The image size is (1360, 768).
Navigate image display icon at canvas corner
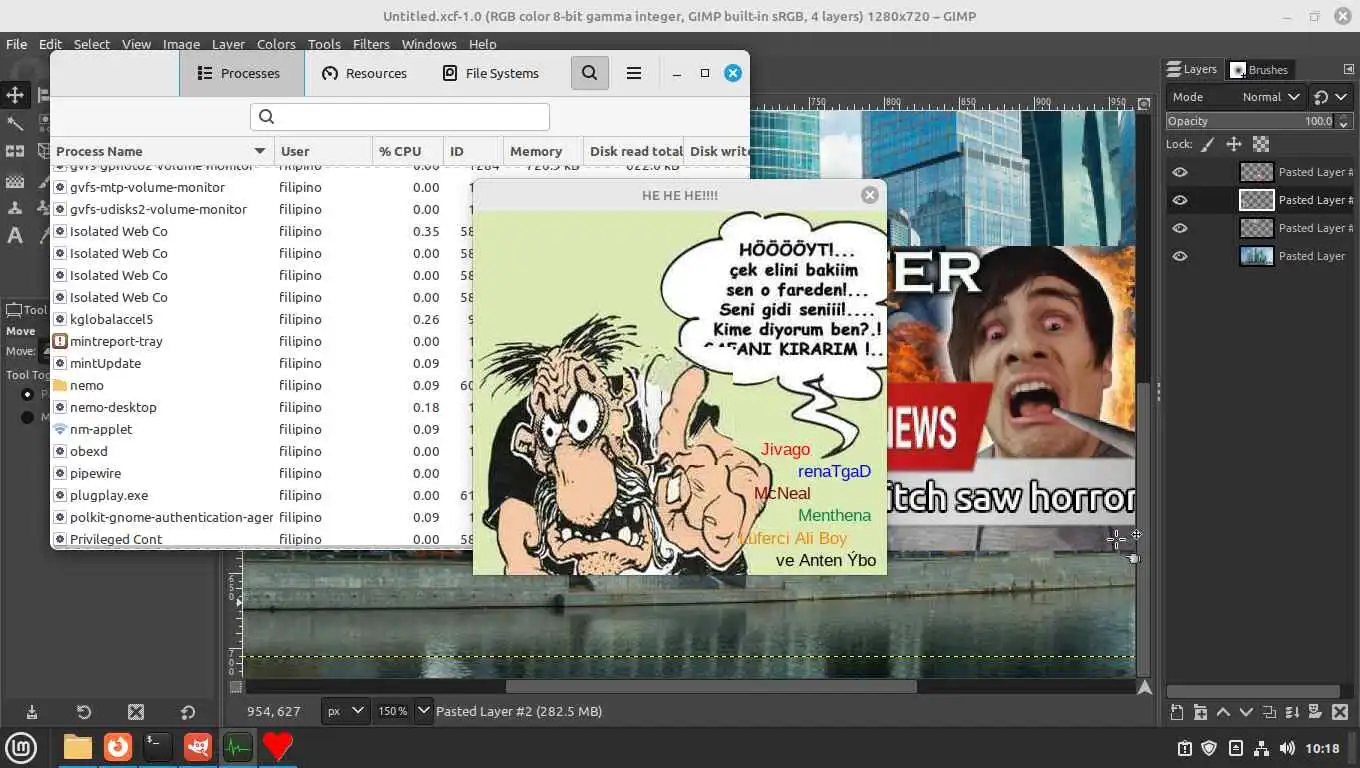[1145, 687]
